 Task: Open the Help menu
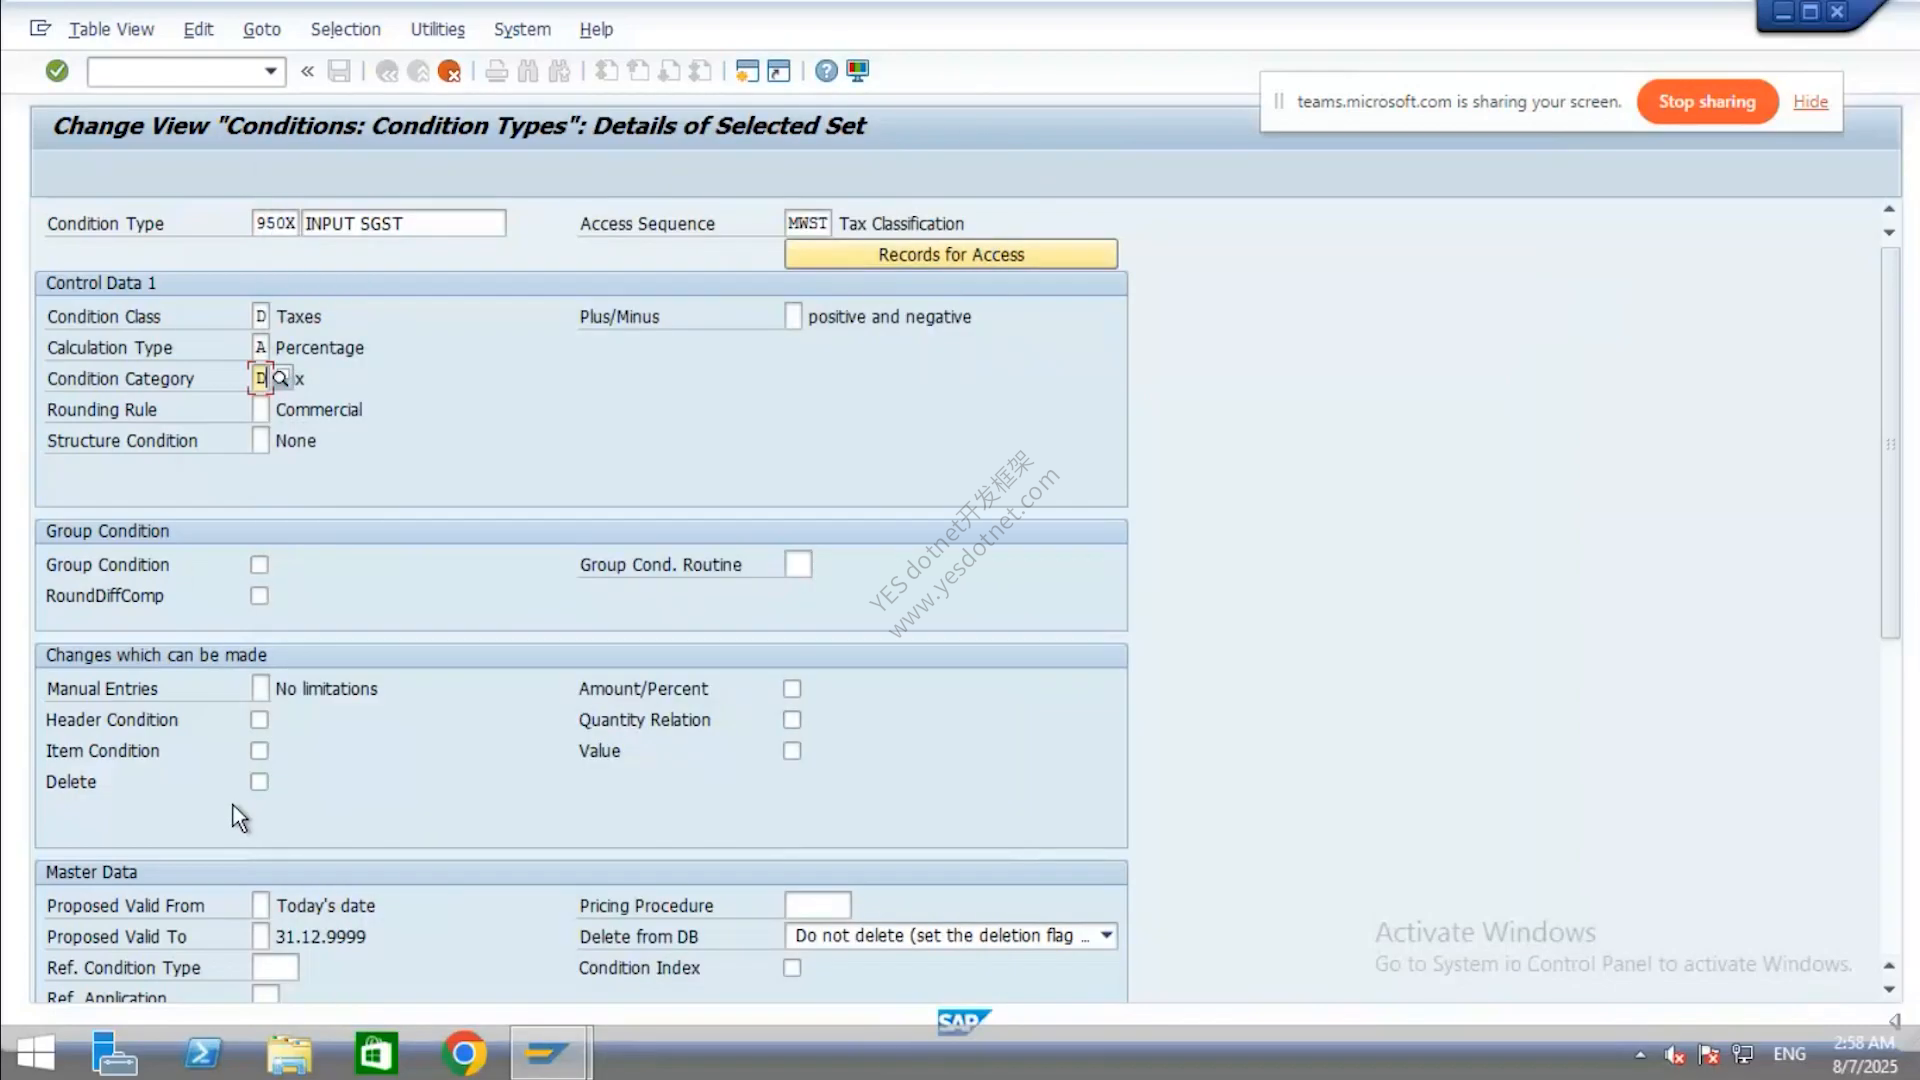[596, 29]
